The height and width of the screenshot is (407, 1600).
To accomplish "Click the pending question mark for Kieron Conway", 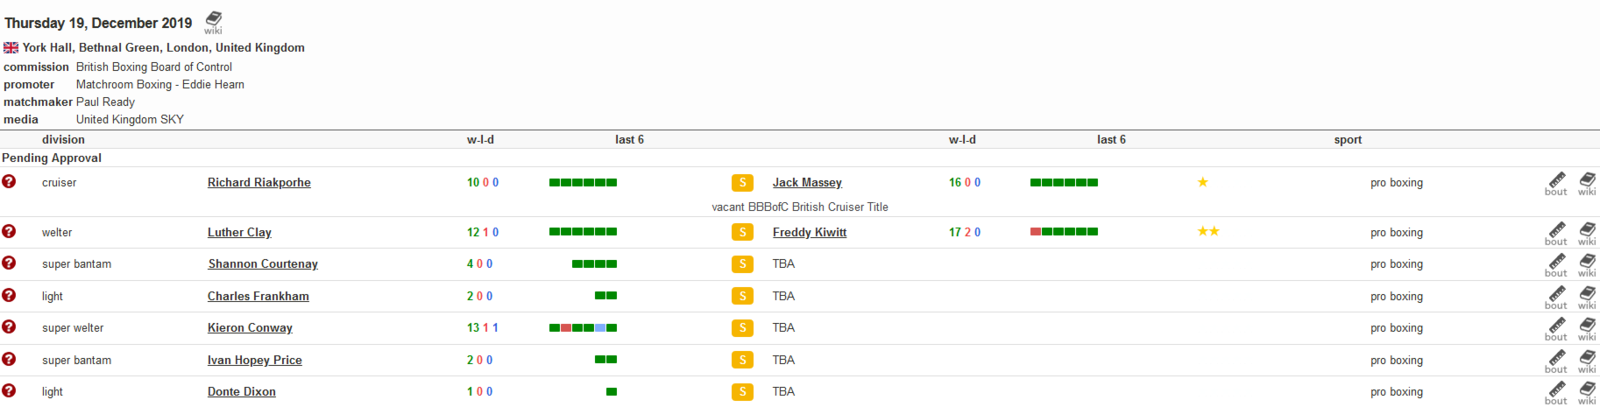I will (9, 327).
